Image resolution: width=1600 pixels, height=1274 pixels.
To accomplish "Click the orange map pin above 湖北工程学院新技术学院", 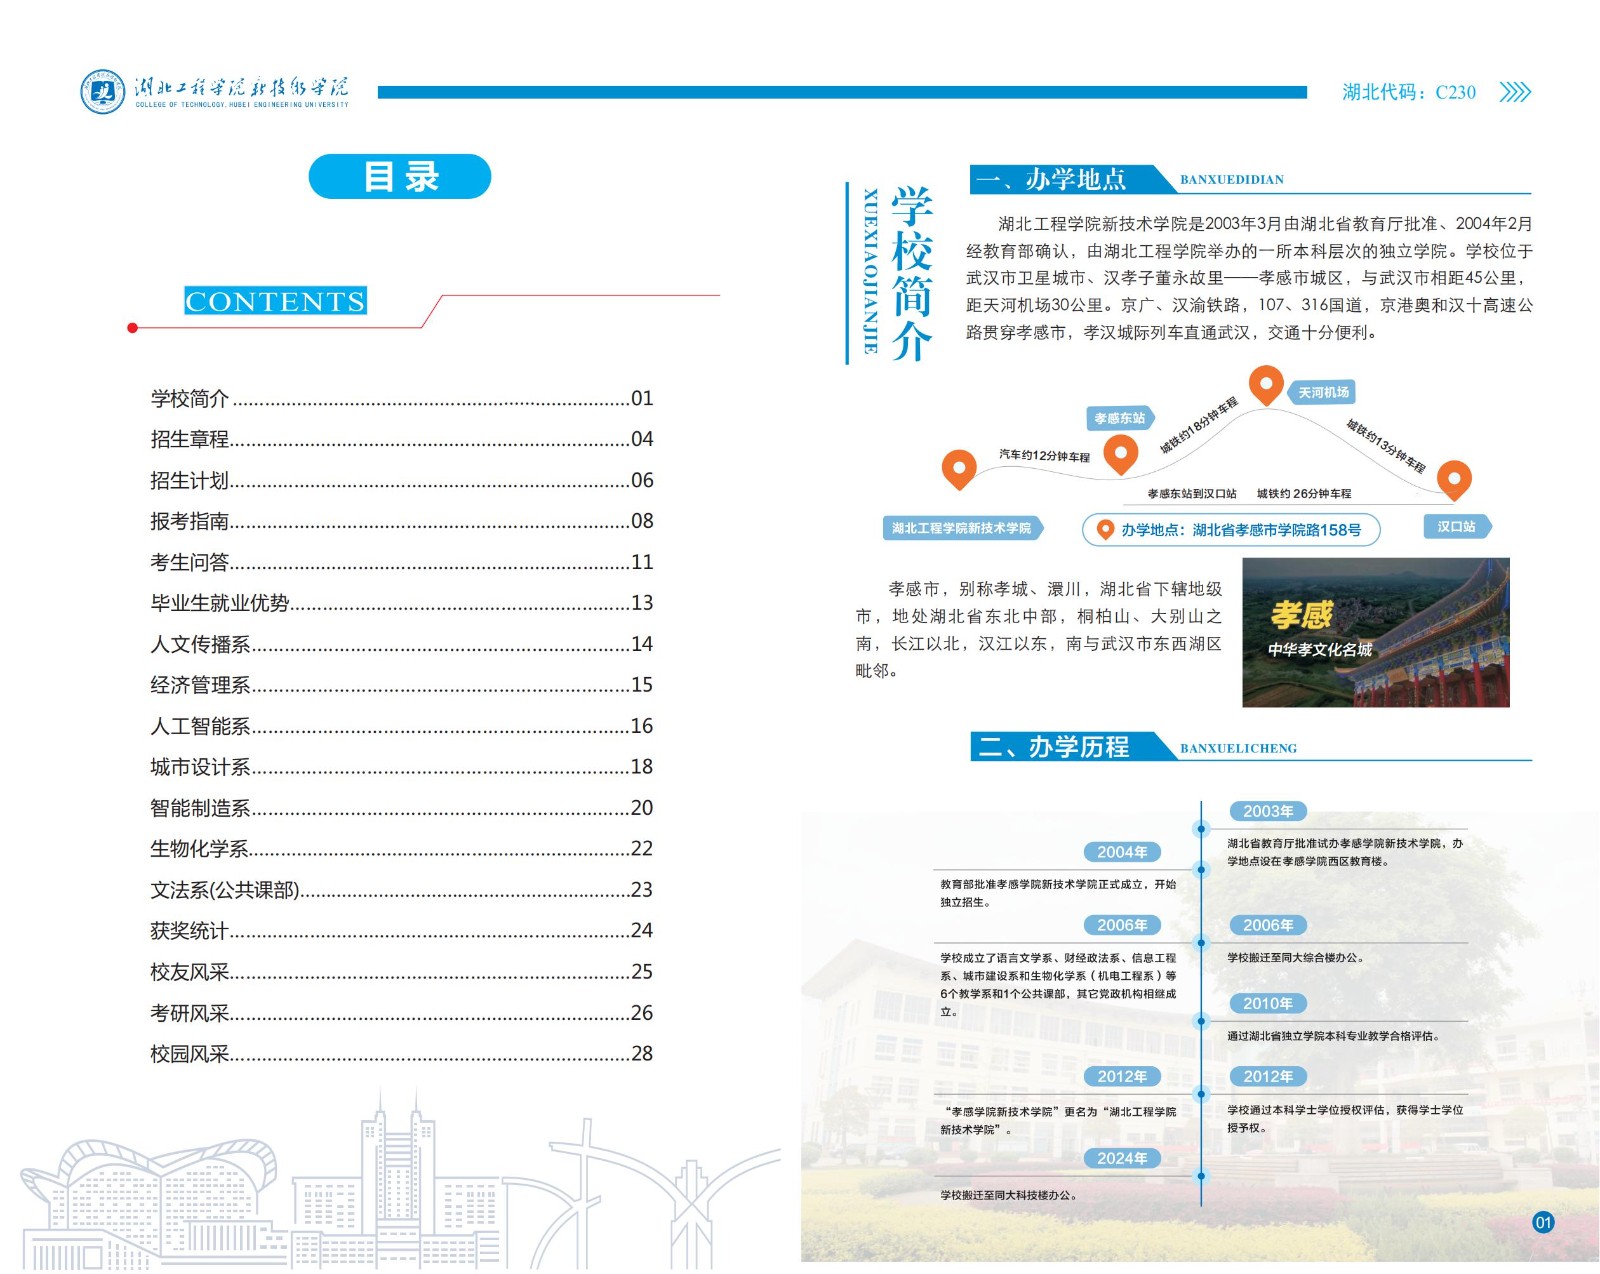I will coord(959,469).
